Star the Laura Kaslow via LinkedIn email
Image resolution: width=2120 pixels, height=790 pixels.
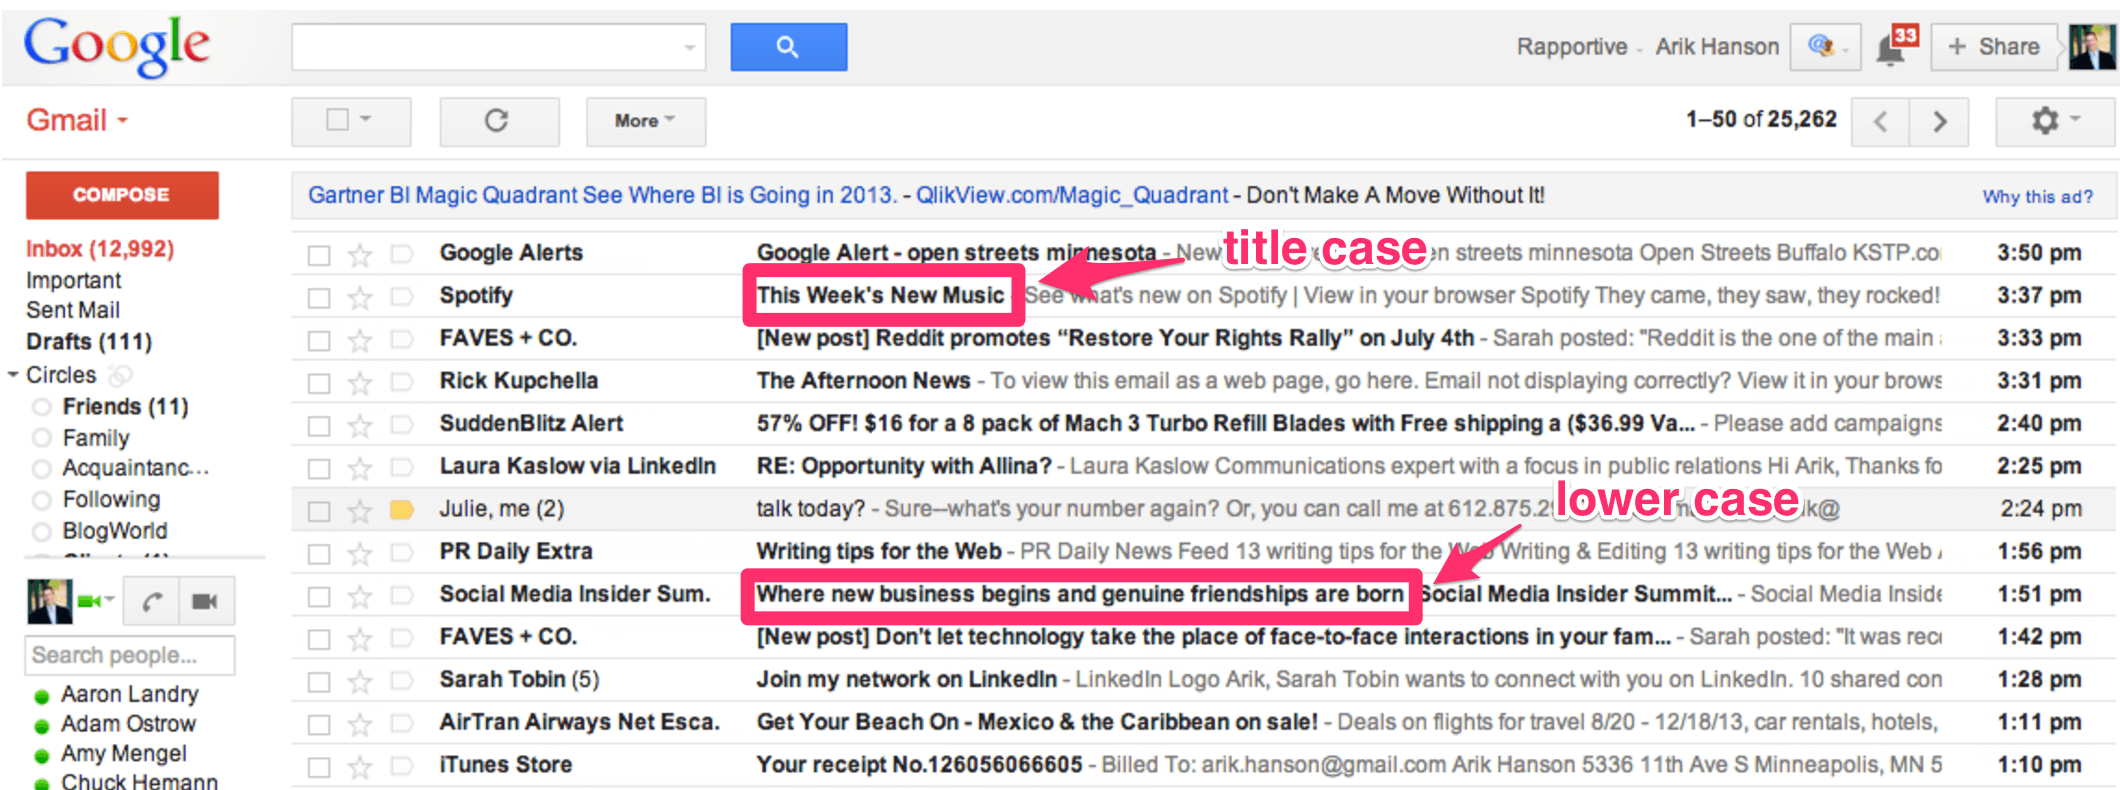point(360,468)
